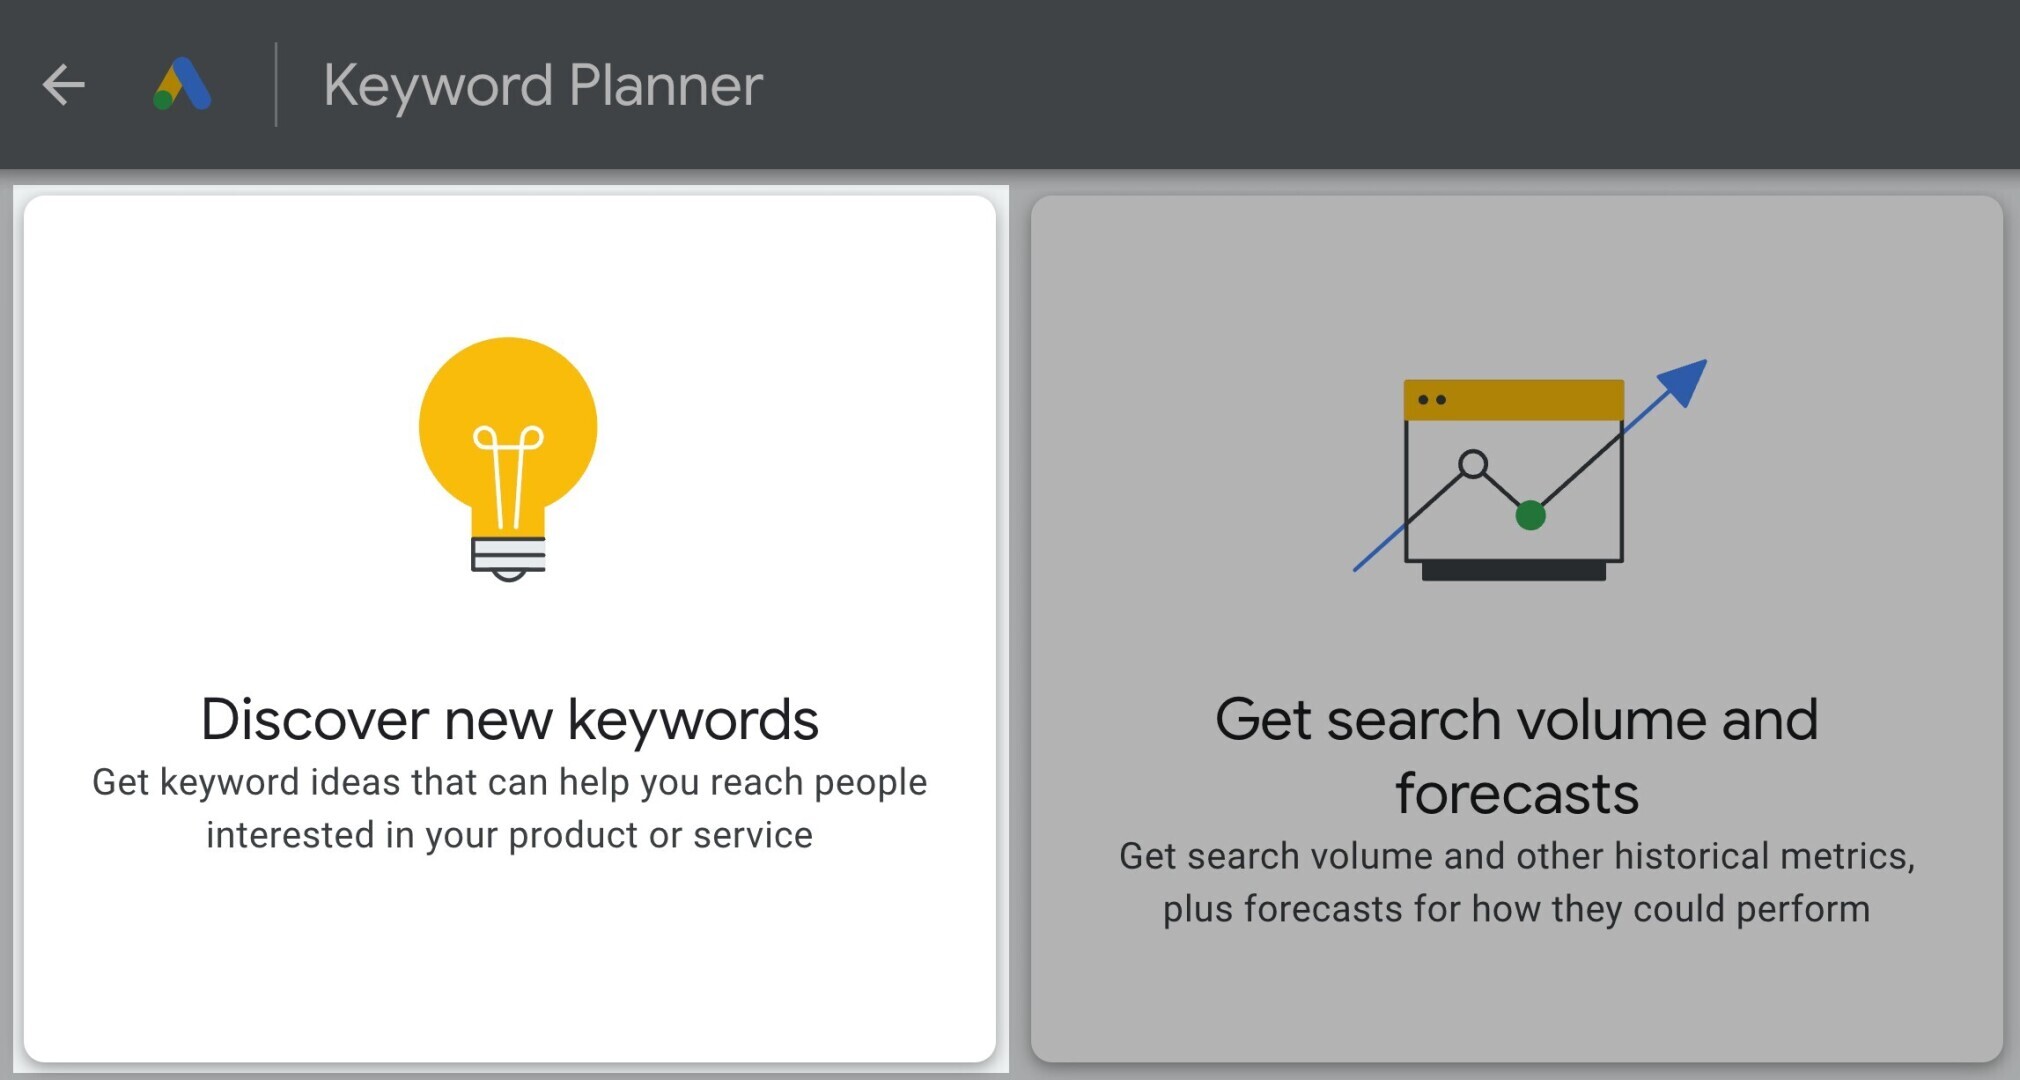Click the dark stand under chart
The height and width of the screenshot is (1080, 2020).
(x=1514, y=571)
